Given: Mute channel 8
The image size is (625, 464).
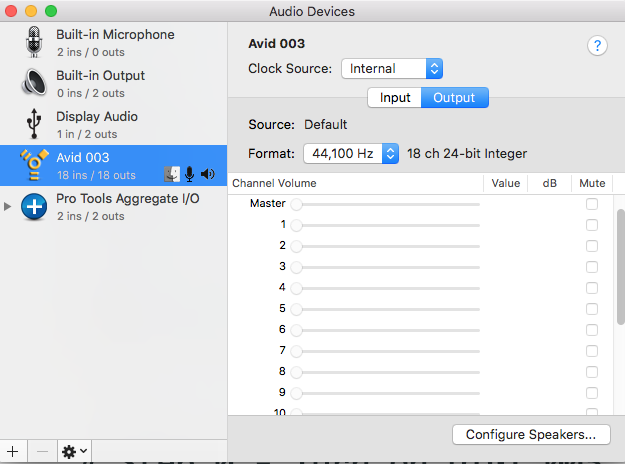Looking at the screenshot, I should coord(592,372).
